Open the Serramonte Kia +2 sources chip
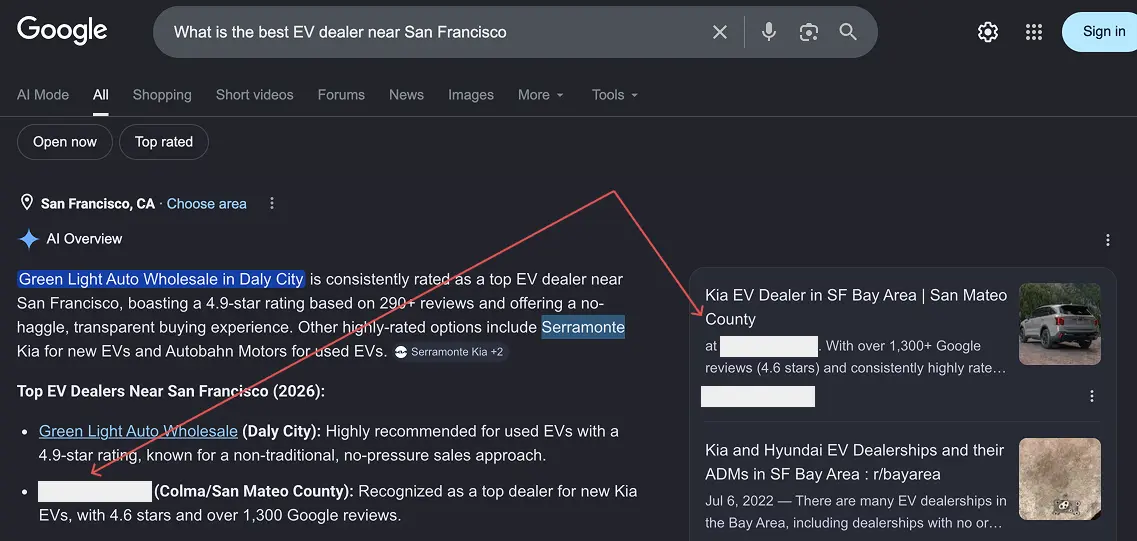 449,352
